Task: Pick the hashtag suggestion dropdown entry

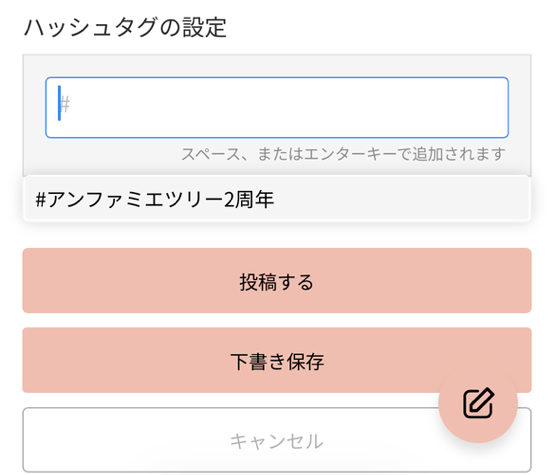Action: pos(277,199)
